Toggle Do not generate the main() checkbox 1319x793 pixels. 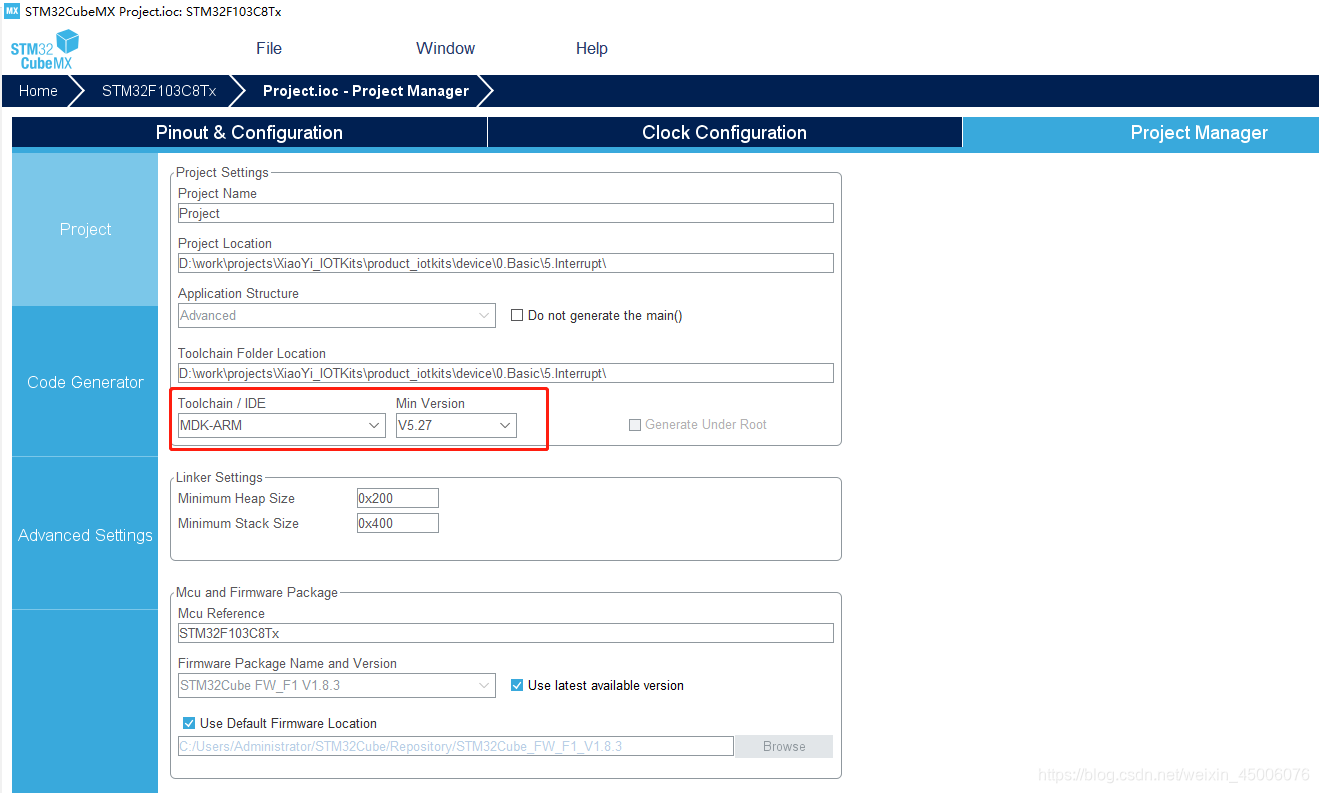pos(517,315)
